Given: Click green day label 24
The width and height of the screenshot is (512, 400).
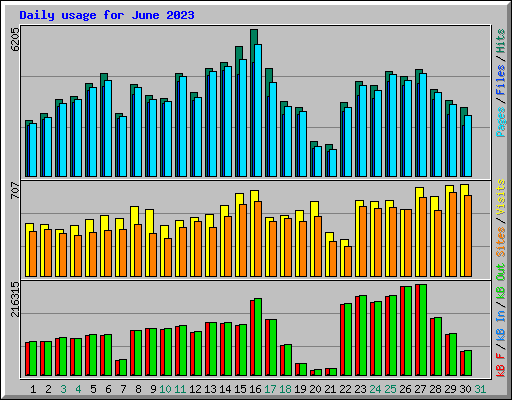Looking at the screenshot, I should 375,389.
